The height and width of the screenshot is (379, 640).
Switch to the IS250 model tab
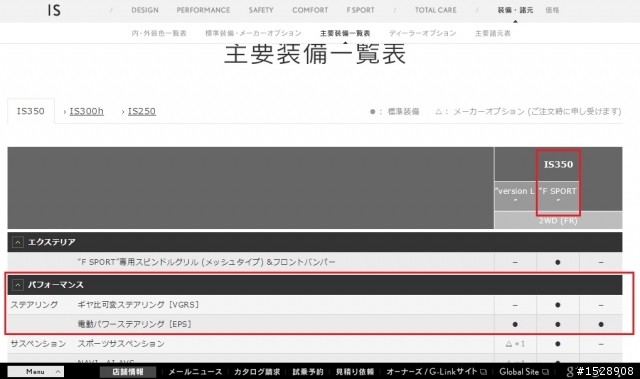pyautogui.click(x=142, y=111)
